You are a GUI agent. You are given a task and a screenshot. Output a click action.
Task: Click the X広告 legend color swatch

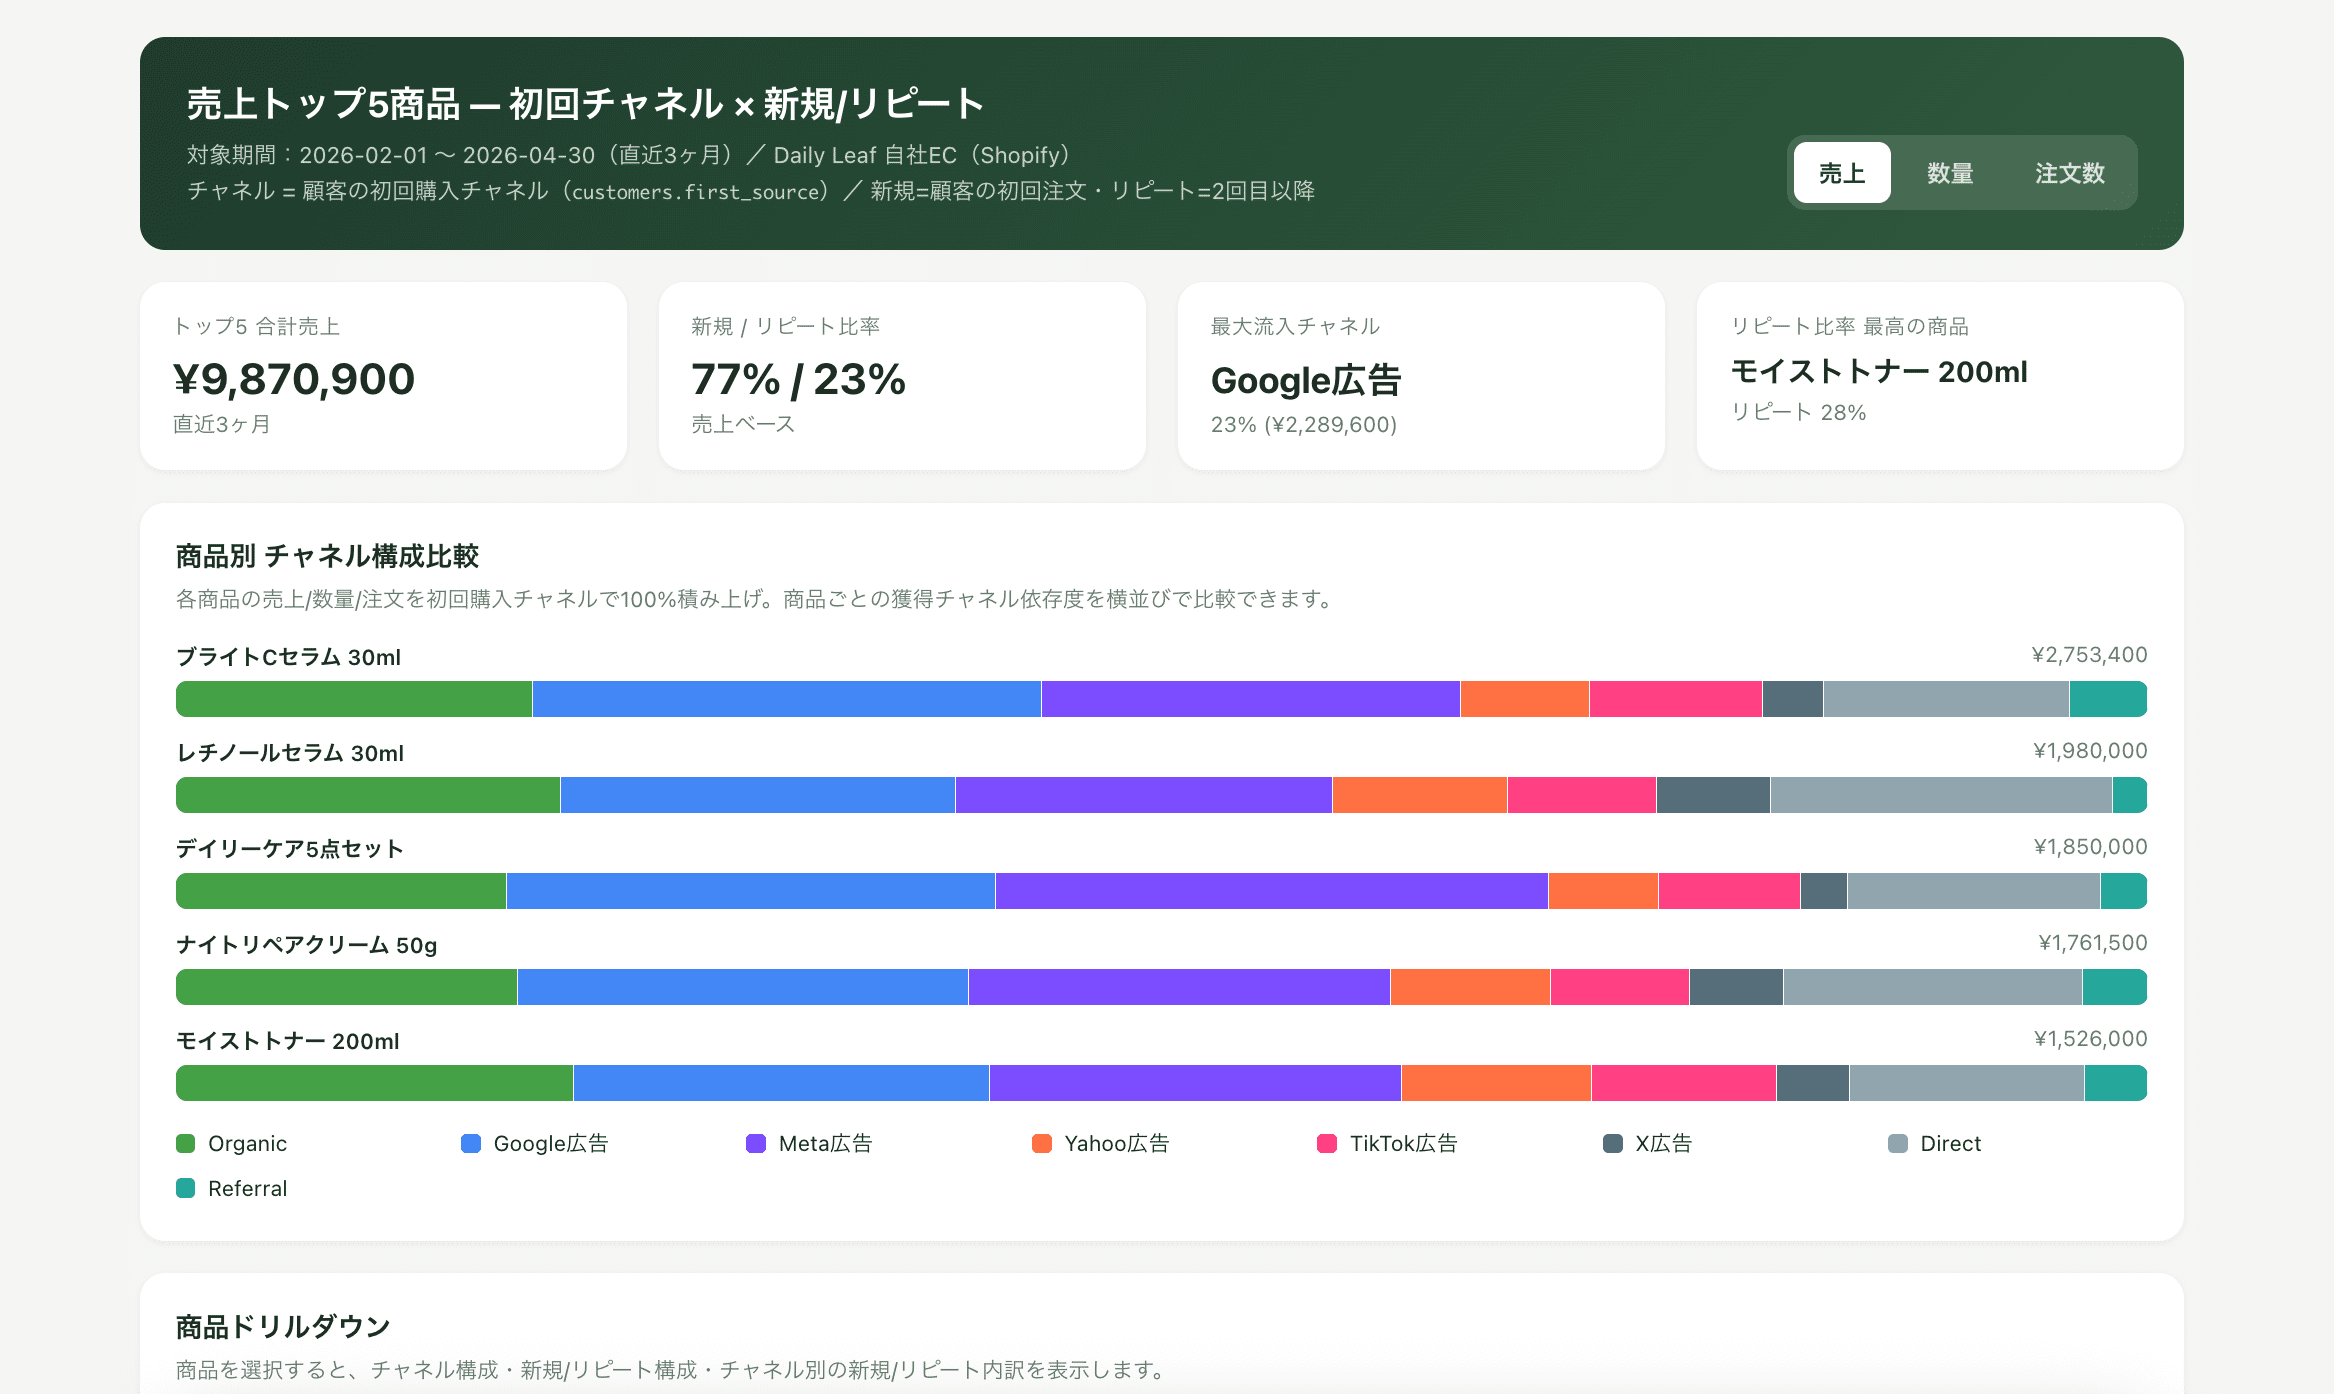click(x=1613, y=1143)
